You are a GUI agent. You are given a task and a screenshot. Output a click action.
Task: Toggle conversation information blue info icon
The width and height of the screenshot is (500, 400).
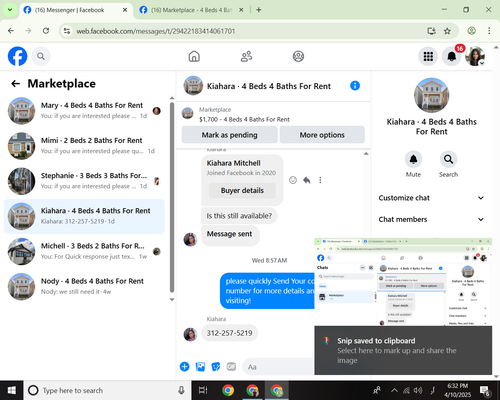point(355,86)
